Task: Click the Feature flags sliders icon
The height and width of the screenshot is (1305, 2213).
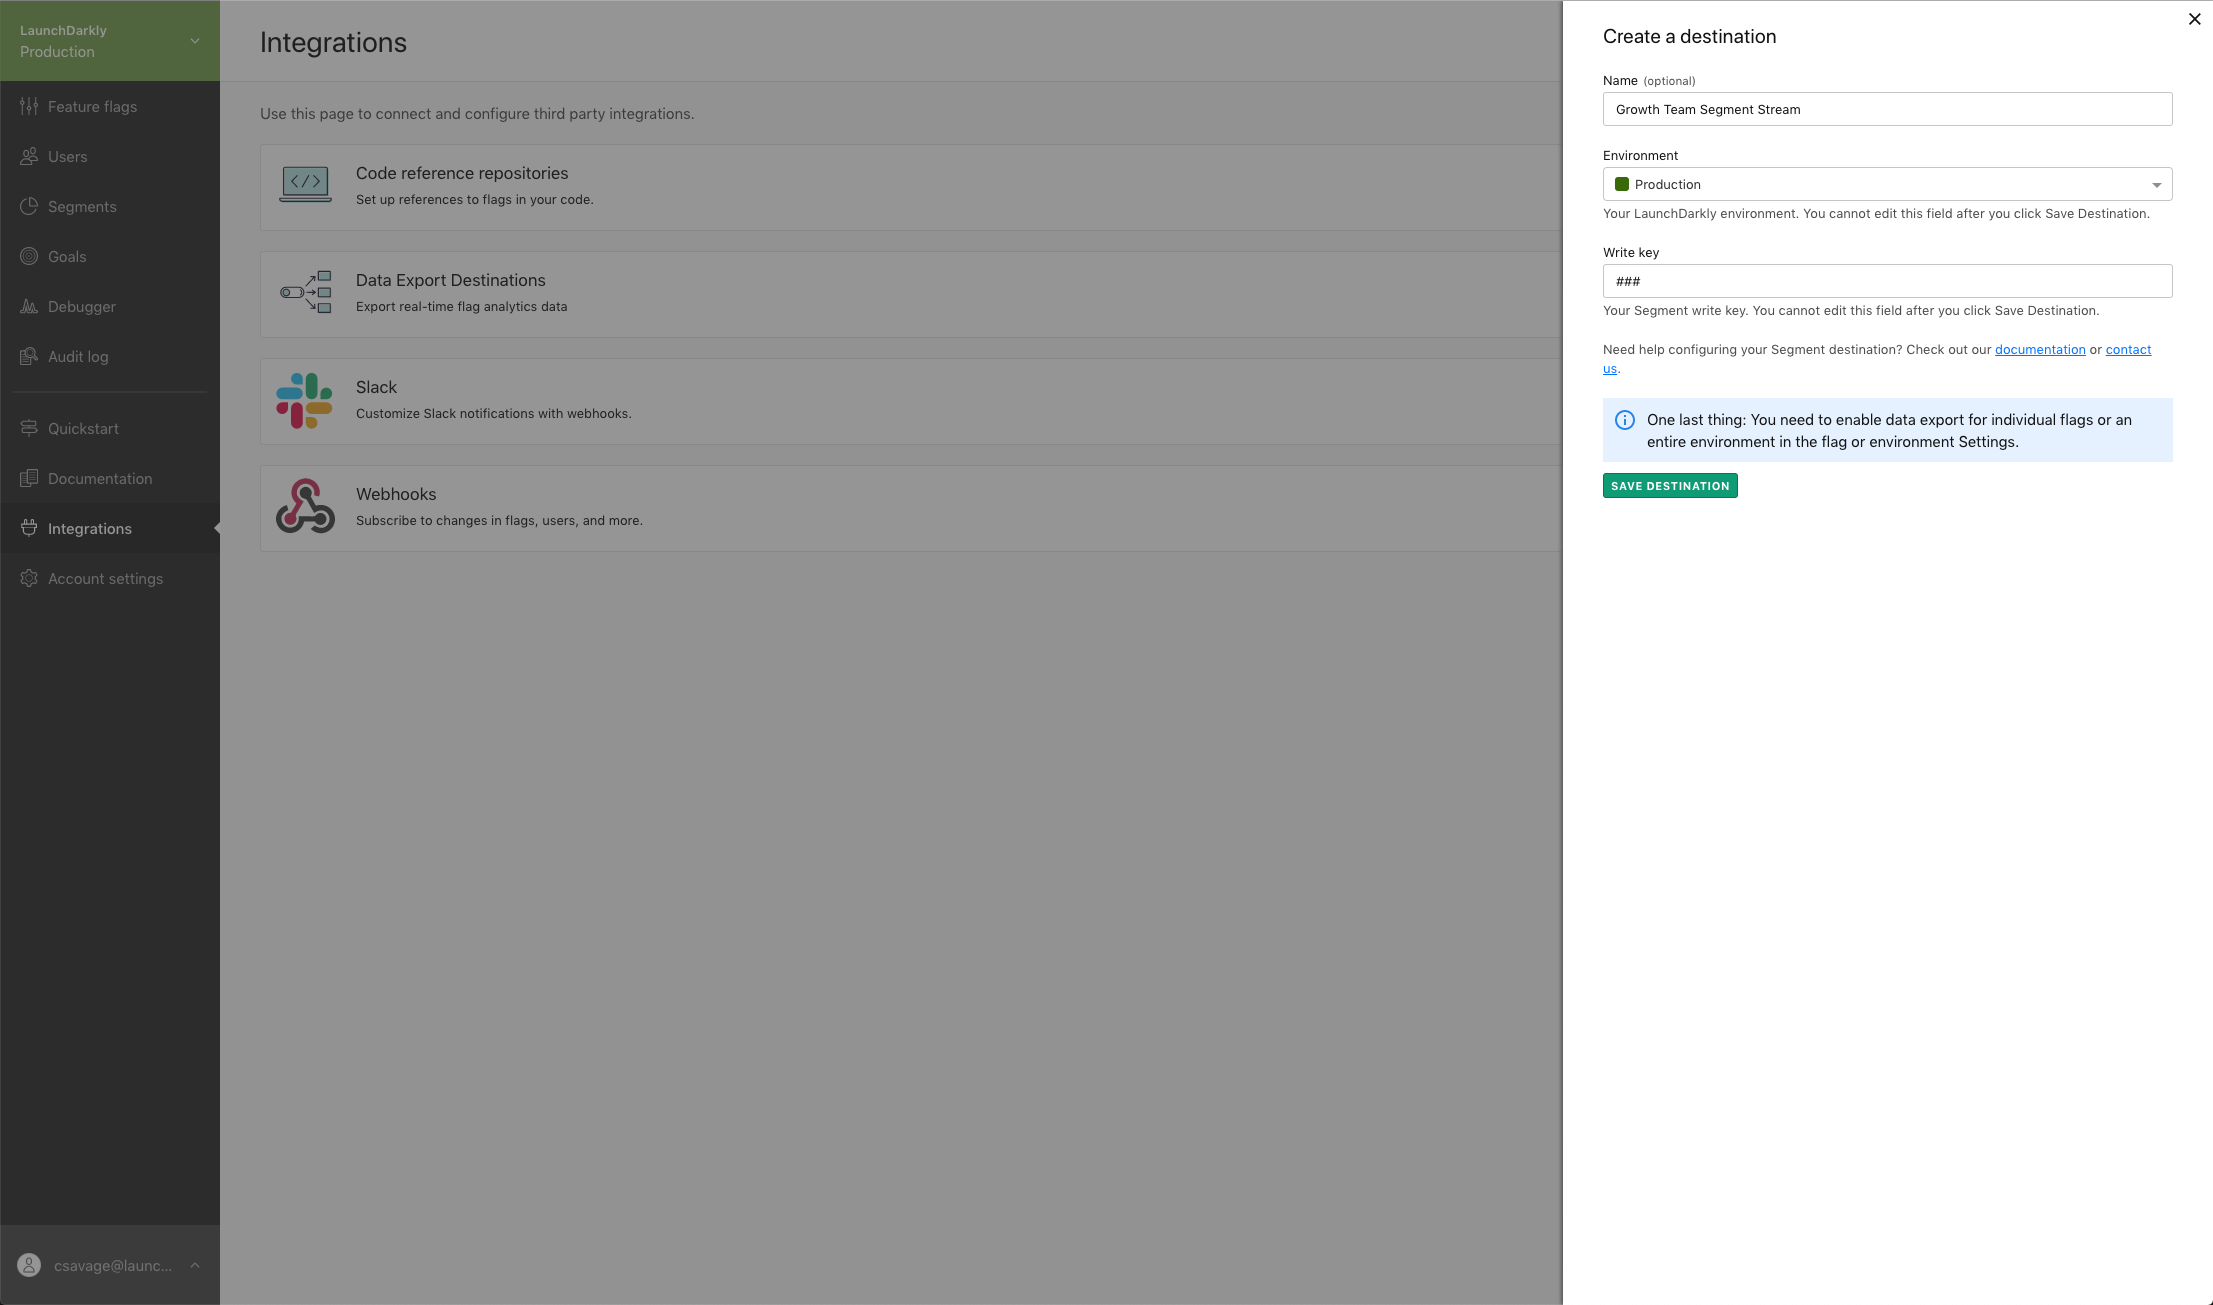Action: [x=29, y=106]
